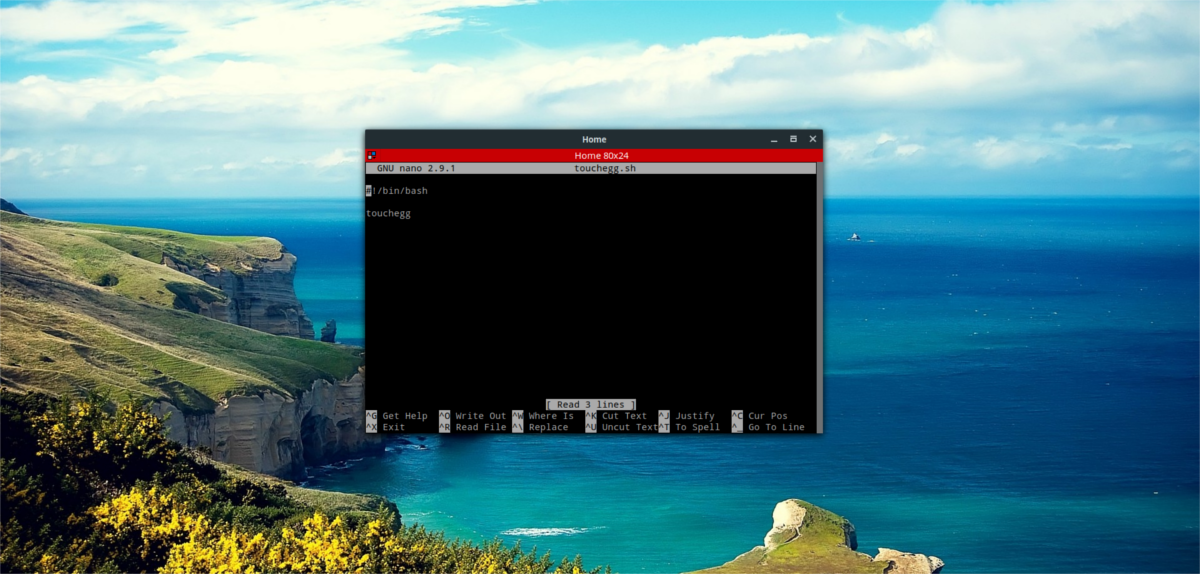Click '^X Exit' shortcut hint
Image resolution: width=1200 pixels, height=574 pixels.
point(386,427)
